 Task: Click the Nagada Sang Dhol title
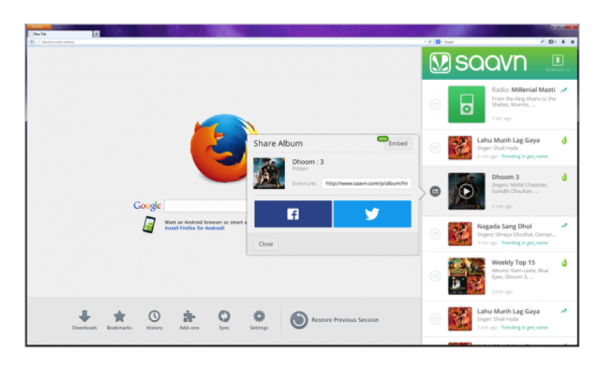tap(504, 226)
